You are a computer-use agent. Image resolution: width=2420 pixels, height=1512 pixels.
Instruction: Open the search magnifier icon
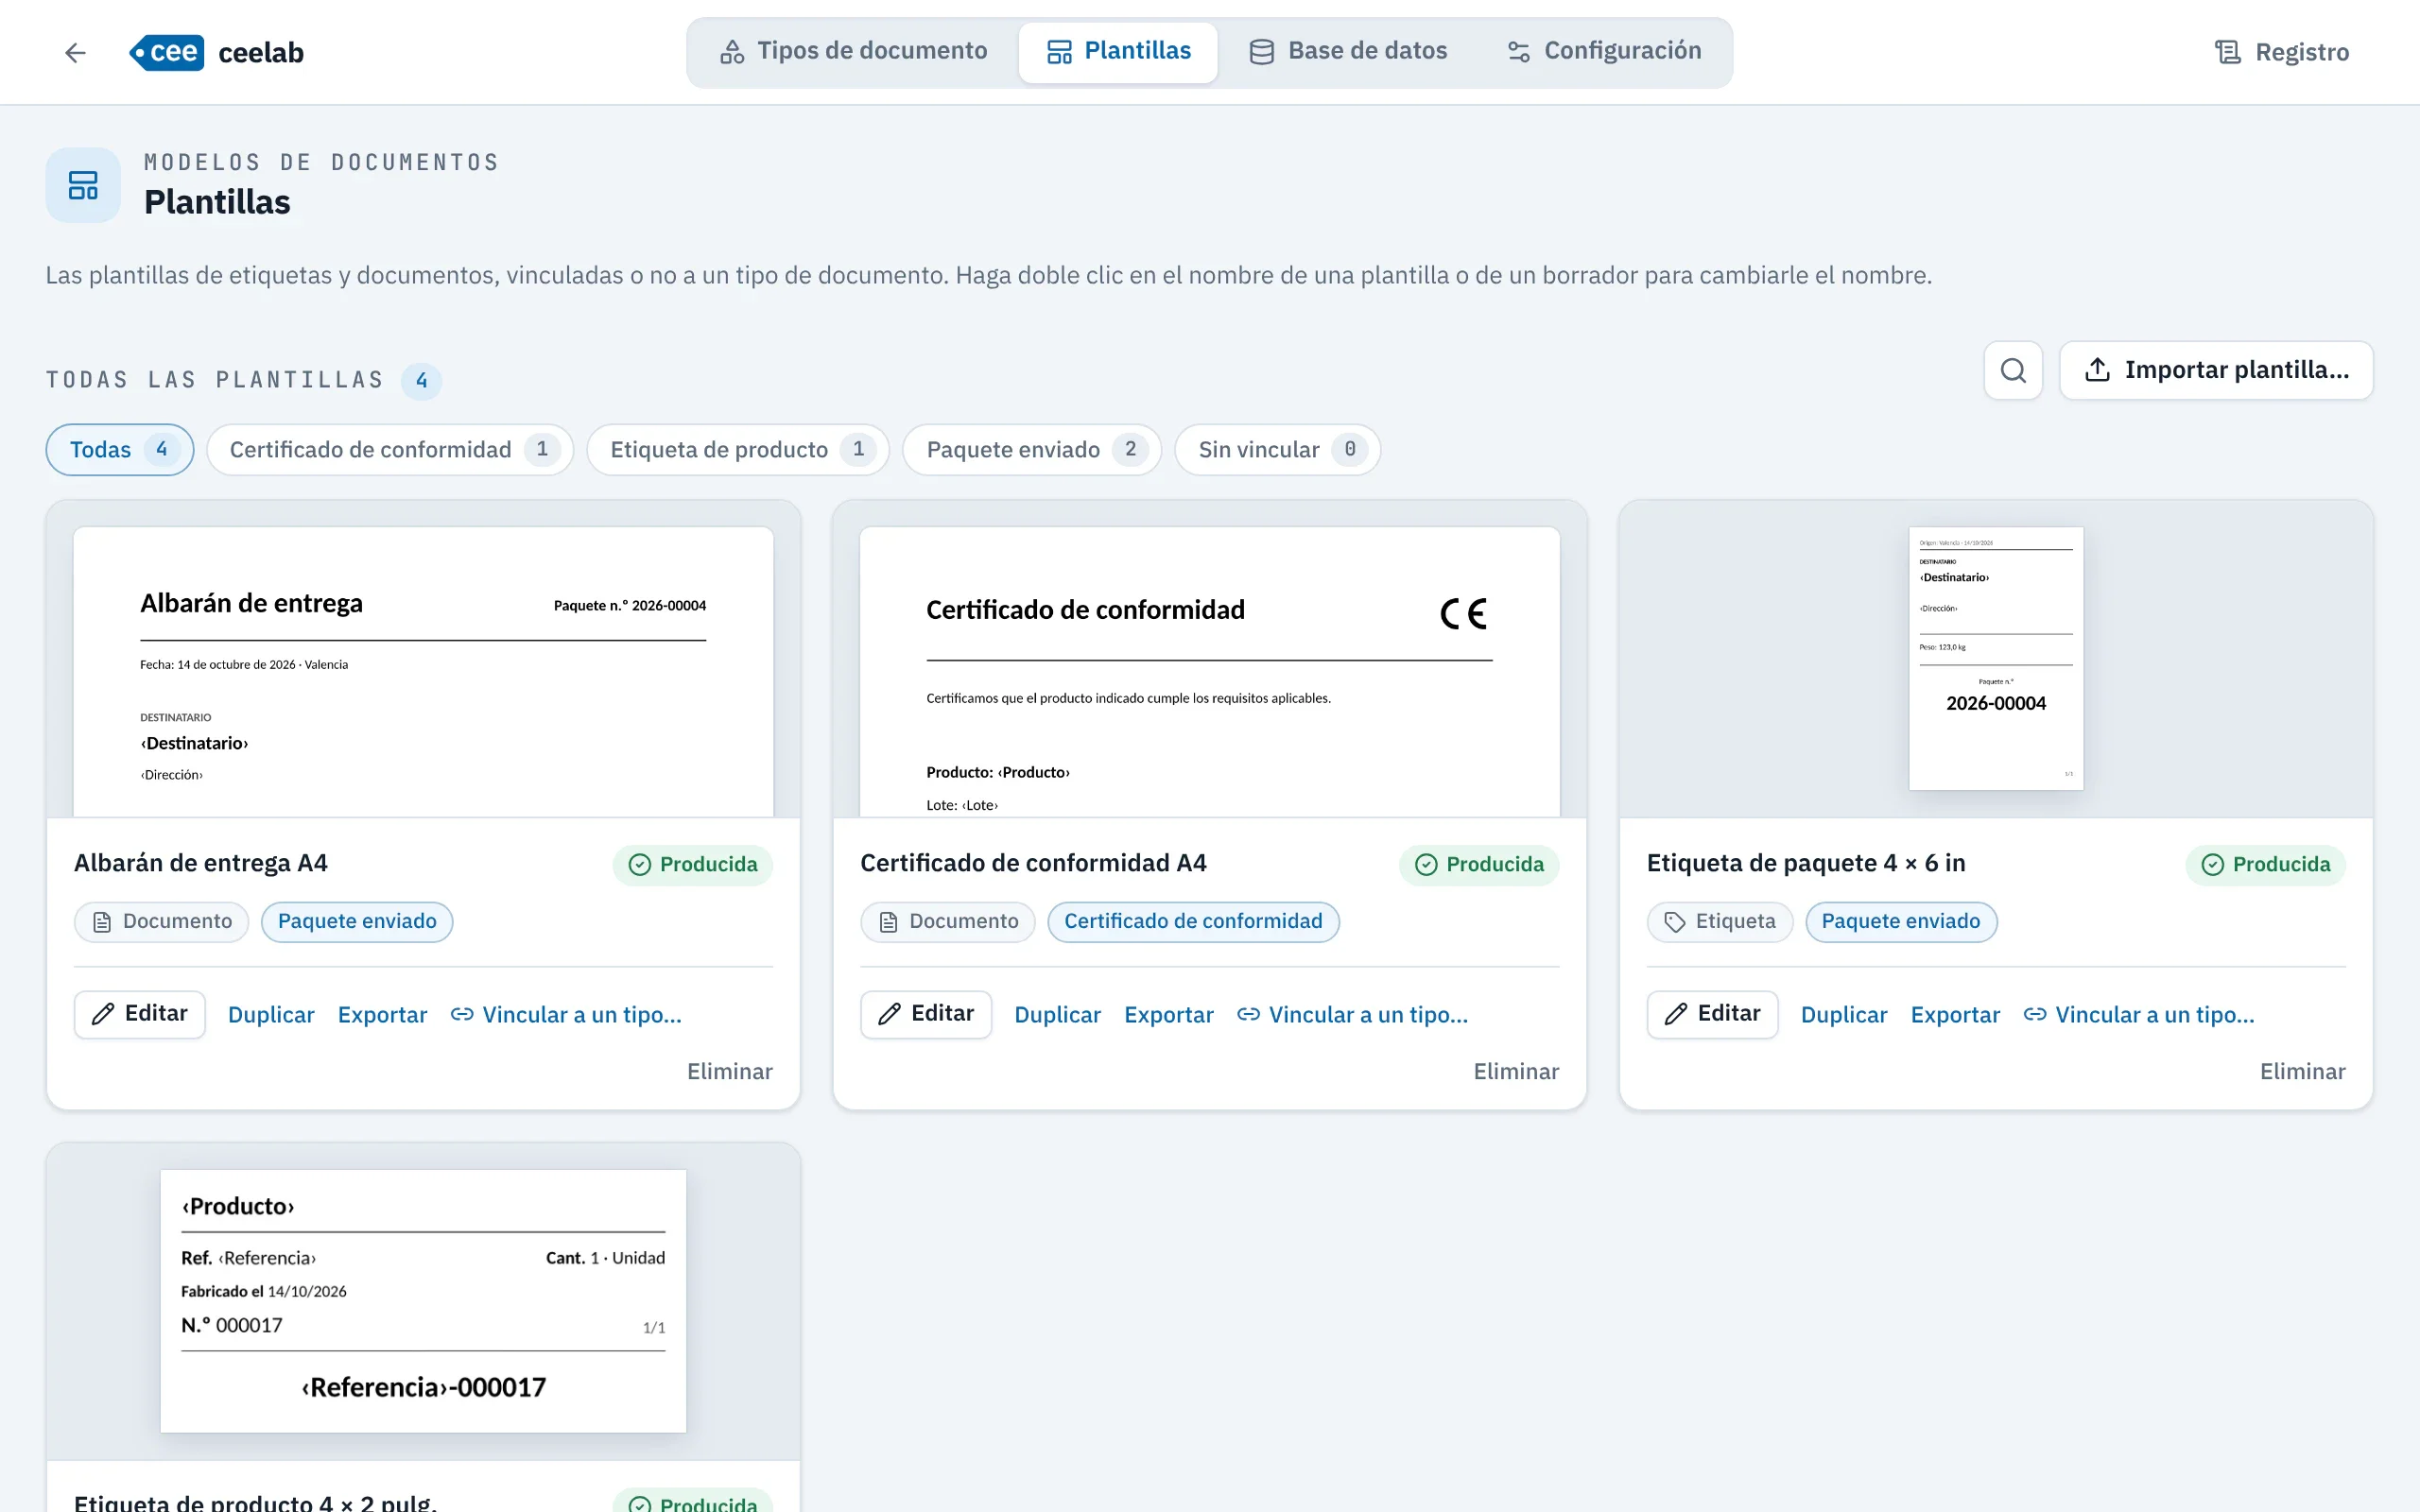[x=2013, y=371]
